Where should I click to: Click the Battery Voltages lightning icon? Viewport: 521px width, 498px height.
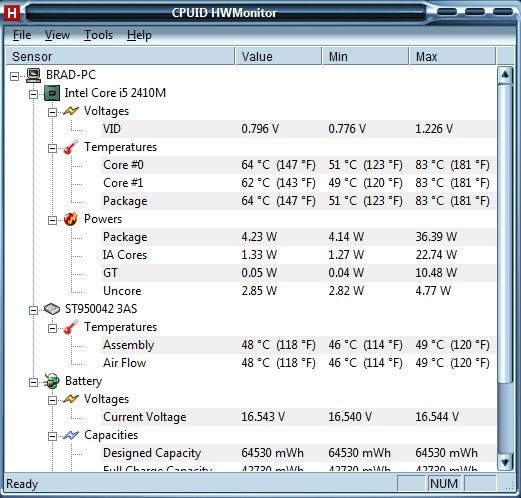(71, 399)
